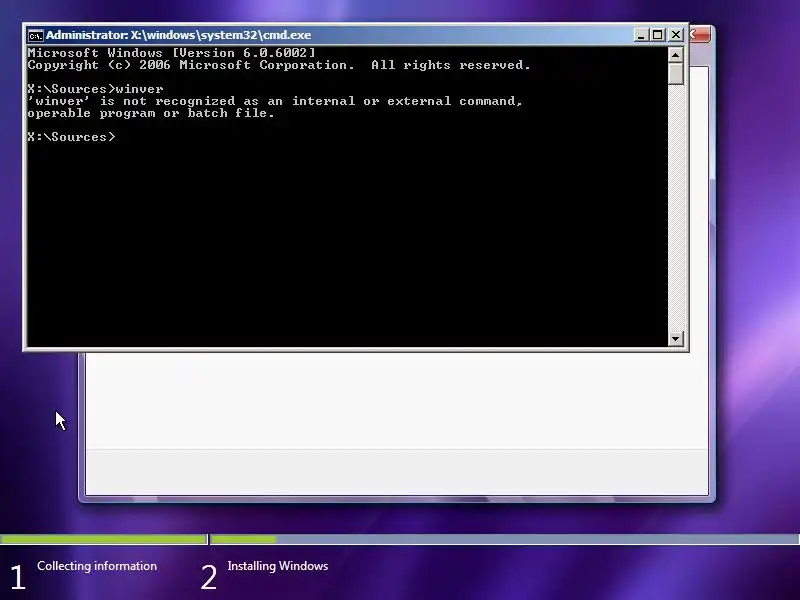Click the console scrollbar up arrow

676,55
